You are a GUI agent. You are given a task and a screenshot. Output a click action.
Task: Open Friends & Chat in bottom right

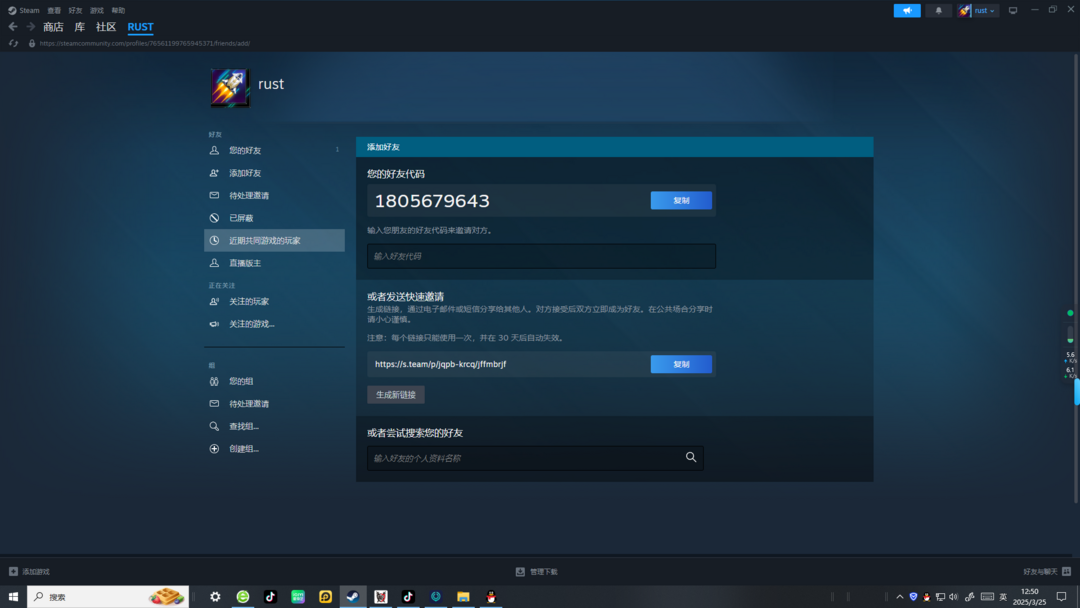coord(1046,571)
